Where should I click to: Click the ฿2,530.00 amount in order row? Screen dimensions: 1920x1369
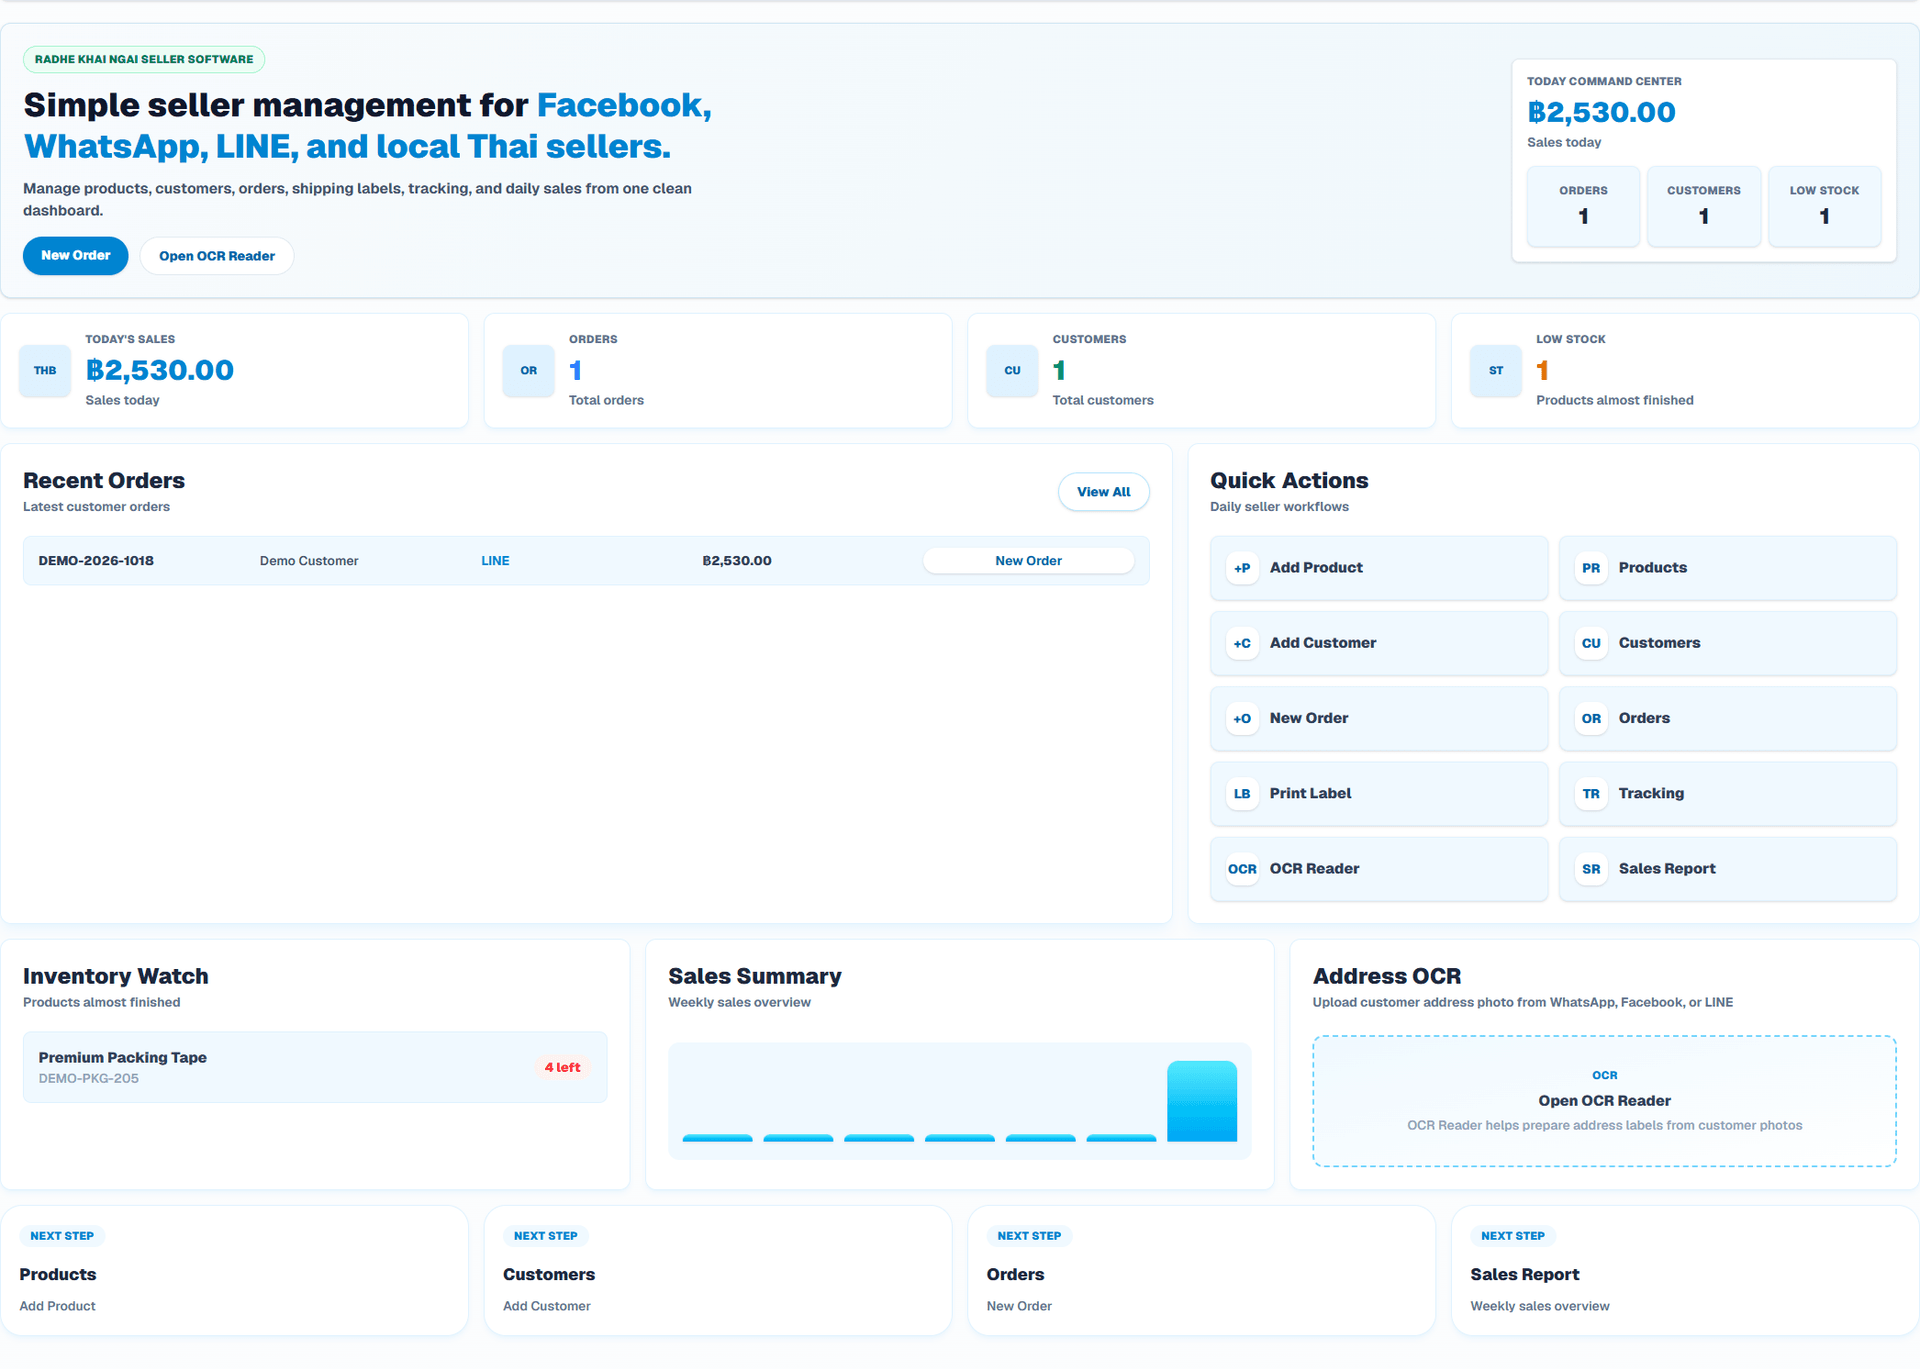(x=737, y=561)
